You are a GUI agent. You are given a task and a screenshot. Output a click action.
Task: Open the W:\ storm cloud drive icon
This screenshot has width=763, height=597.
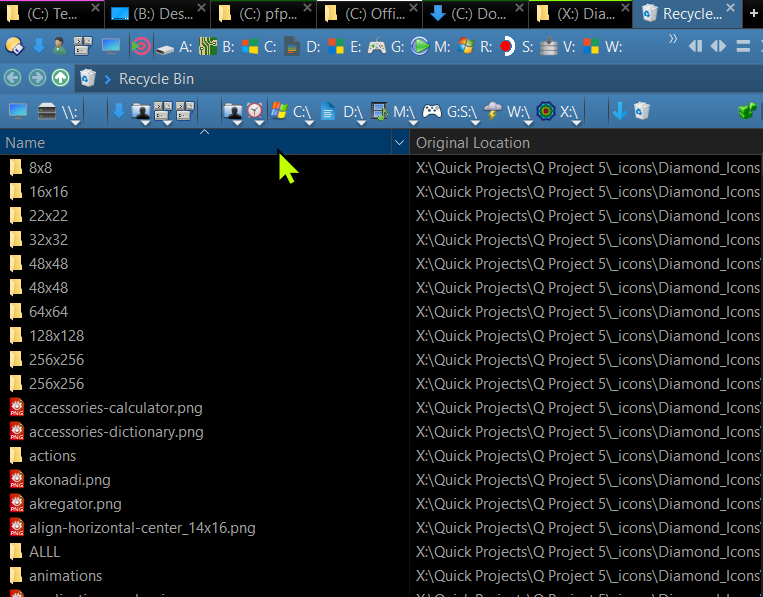click(x=493, y=111)
